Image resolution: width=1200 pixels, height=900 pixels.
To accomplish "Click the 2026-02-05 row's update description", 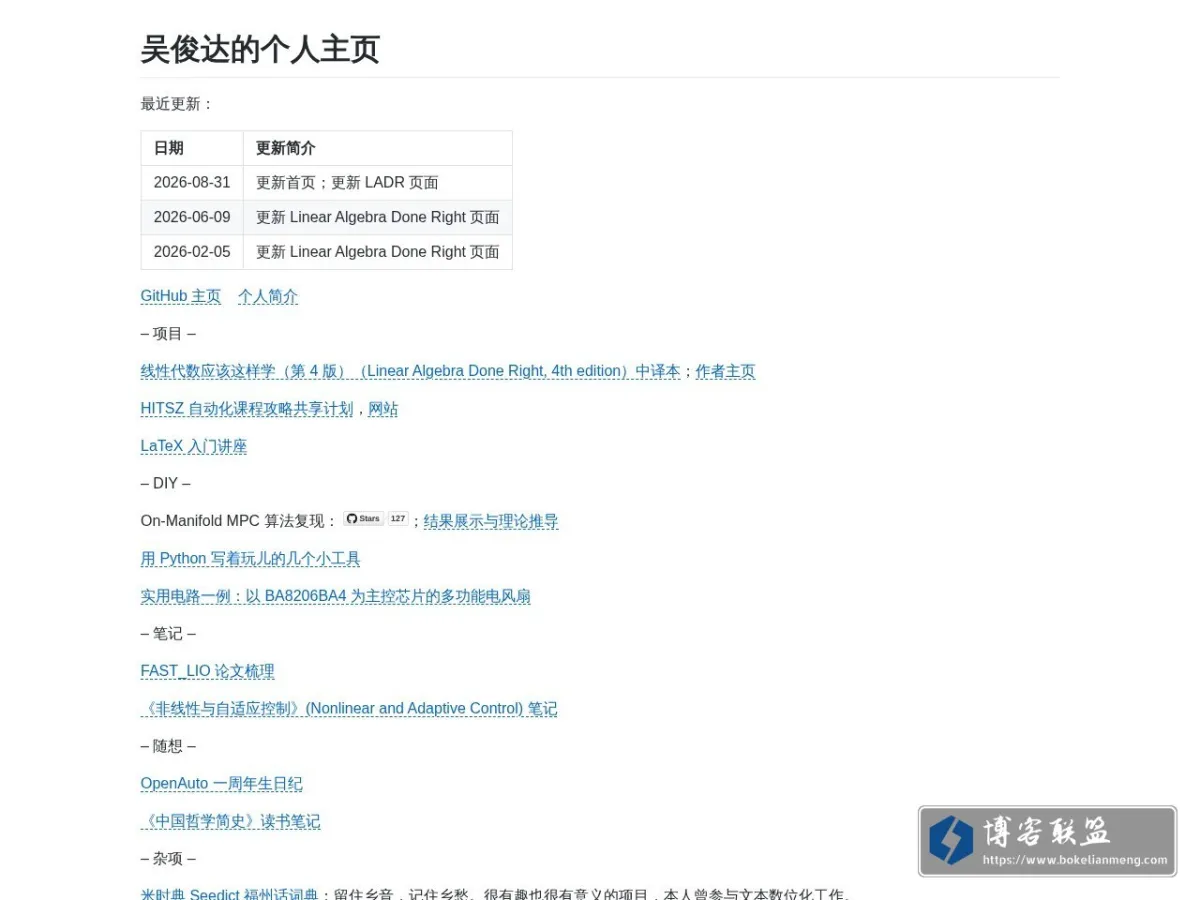I will point(378,252).
